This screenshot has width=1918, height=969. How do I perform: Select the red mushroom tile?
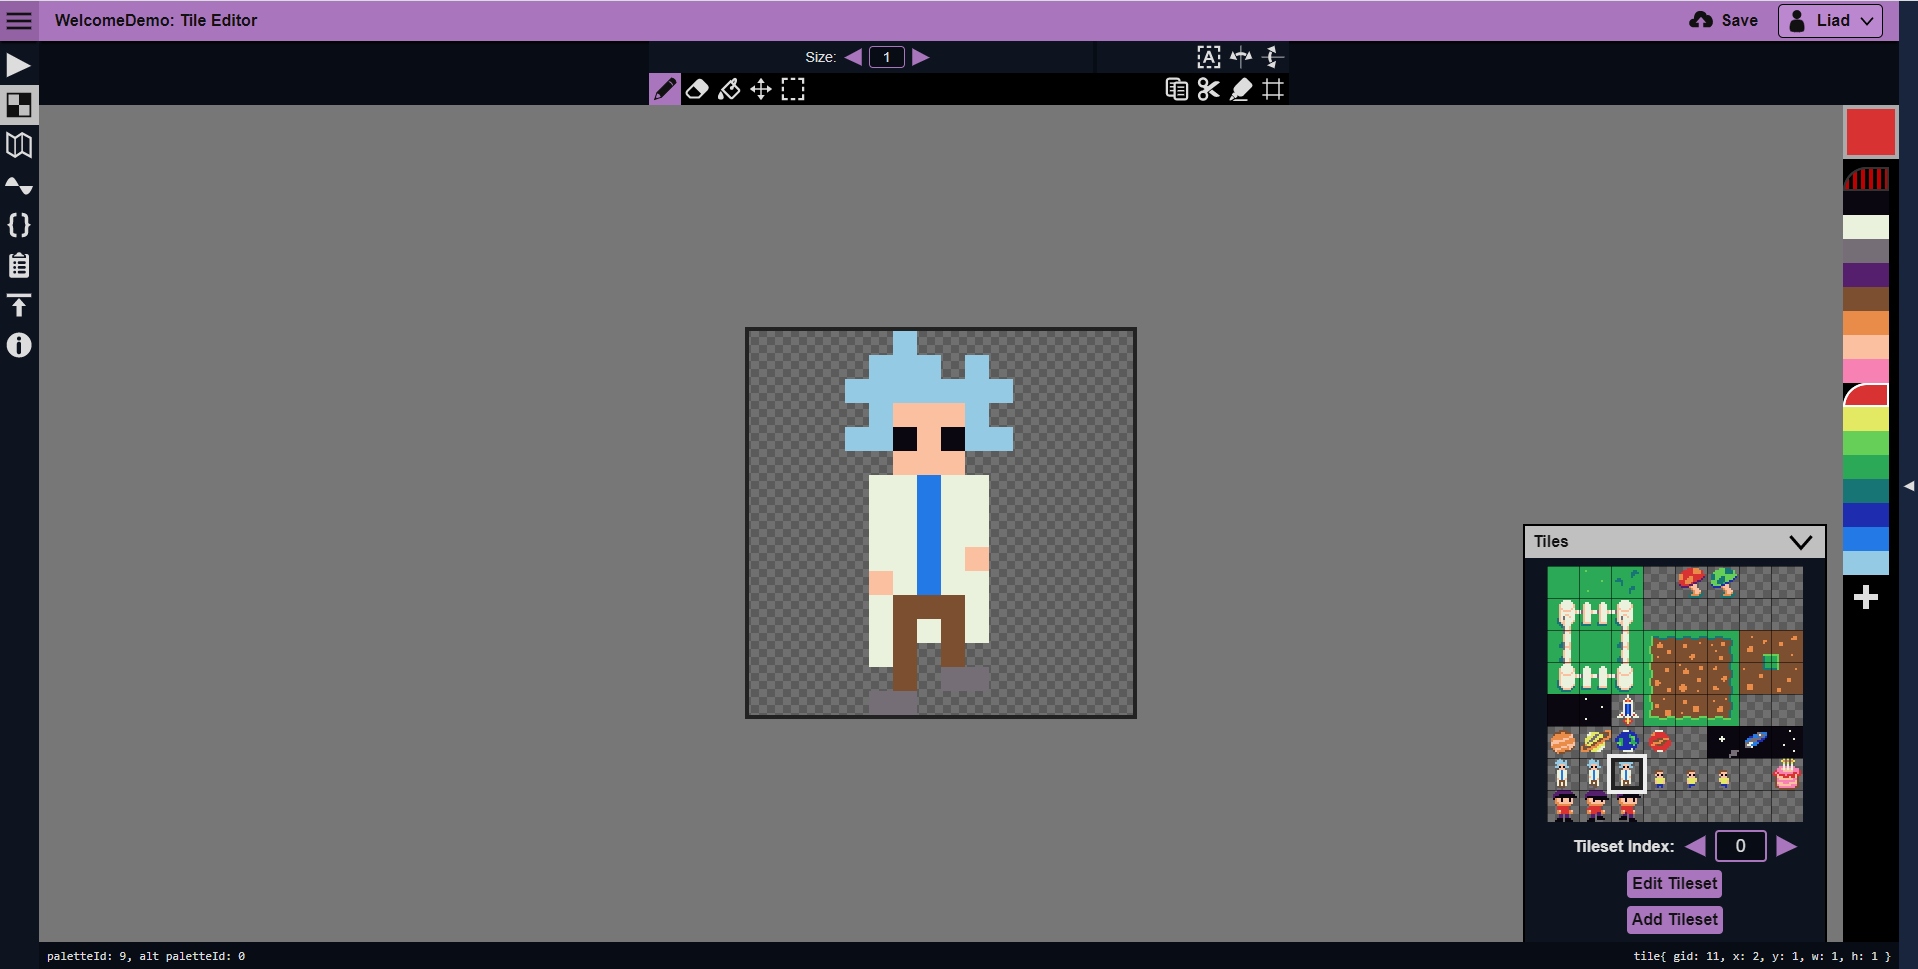pos(1691,581)
